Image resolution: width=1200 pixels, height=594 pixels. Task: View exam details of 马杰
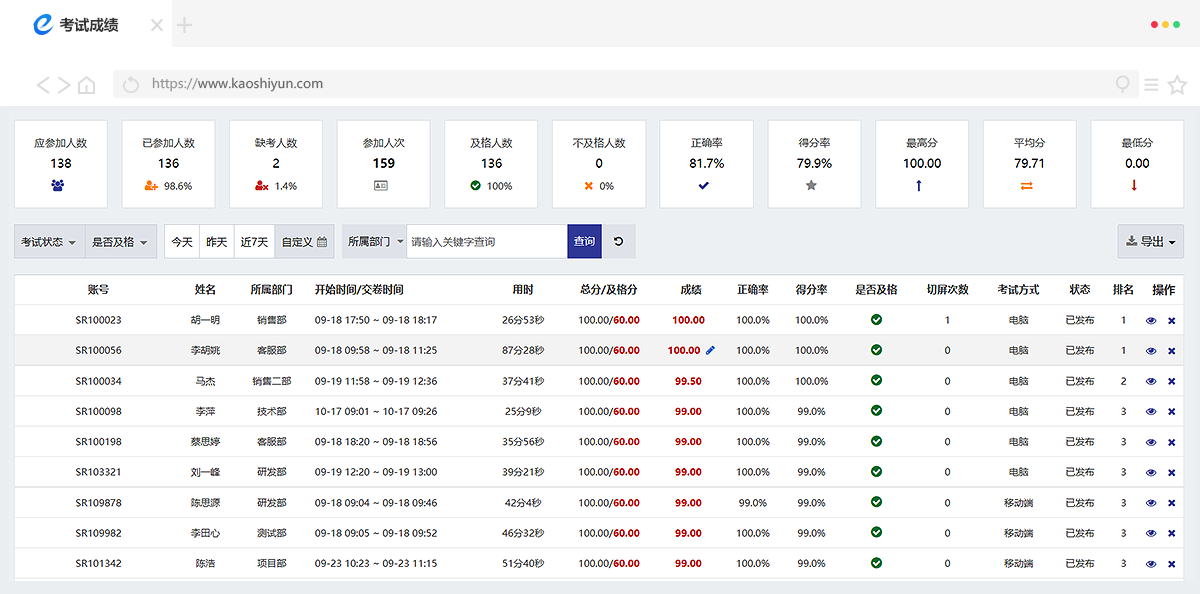click(1151, 382)
